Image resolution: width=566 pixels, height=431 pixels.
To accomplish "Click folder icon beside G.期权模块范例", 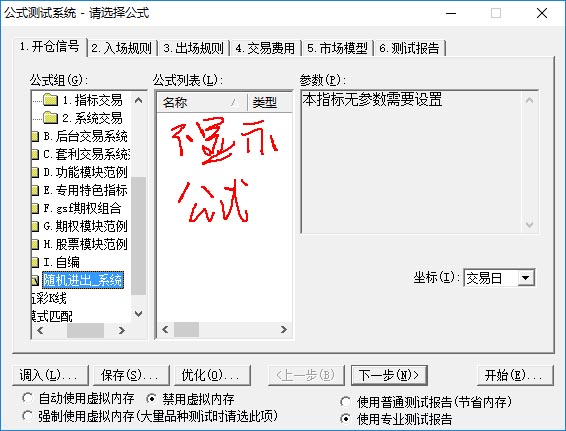I will point(35,226).
